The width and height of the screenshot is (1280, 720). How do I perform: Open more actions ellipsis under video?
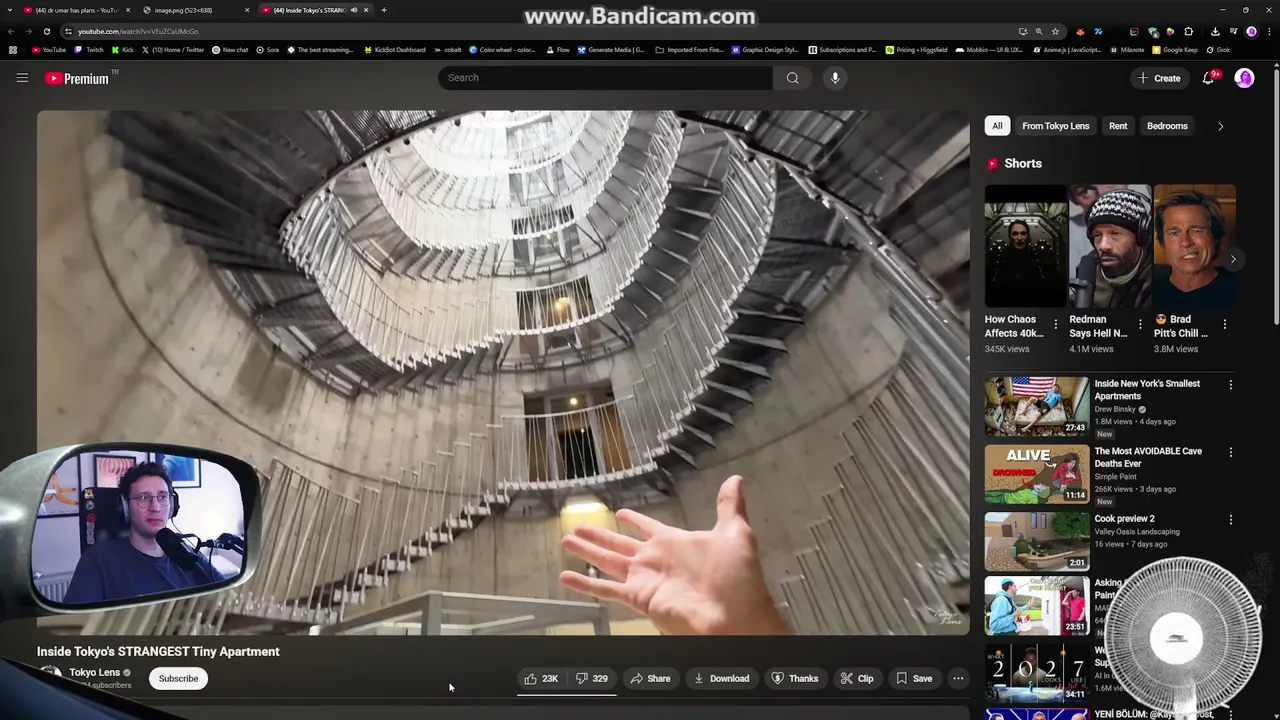958,678
